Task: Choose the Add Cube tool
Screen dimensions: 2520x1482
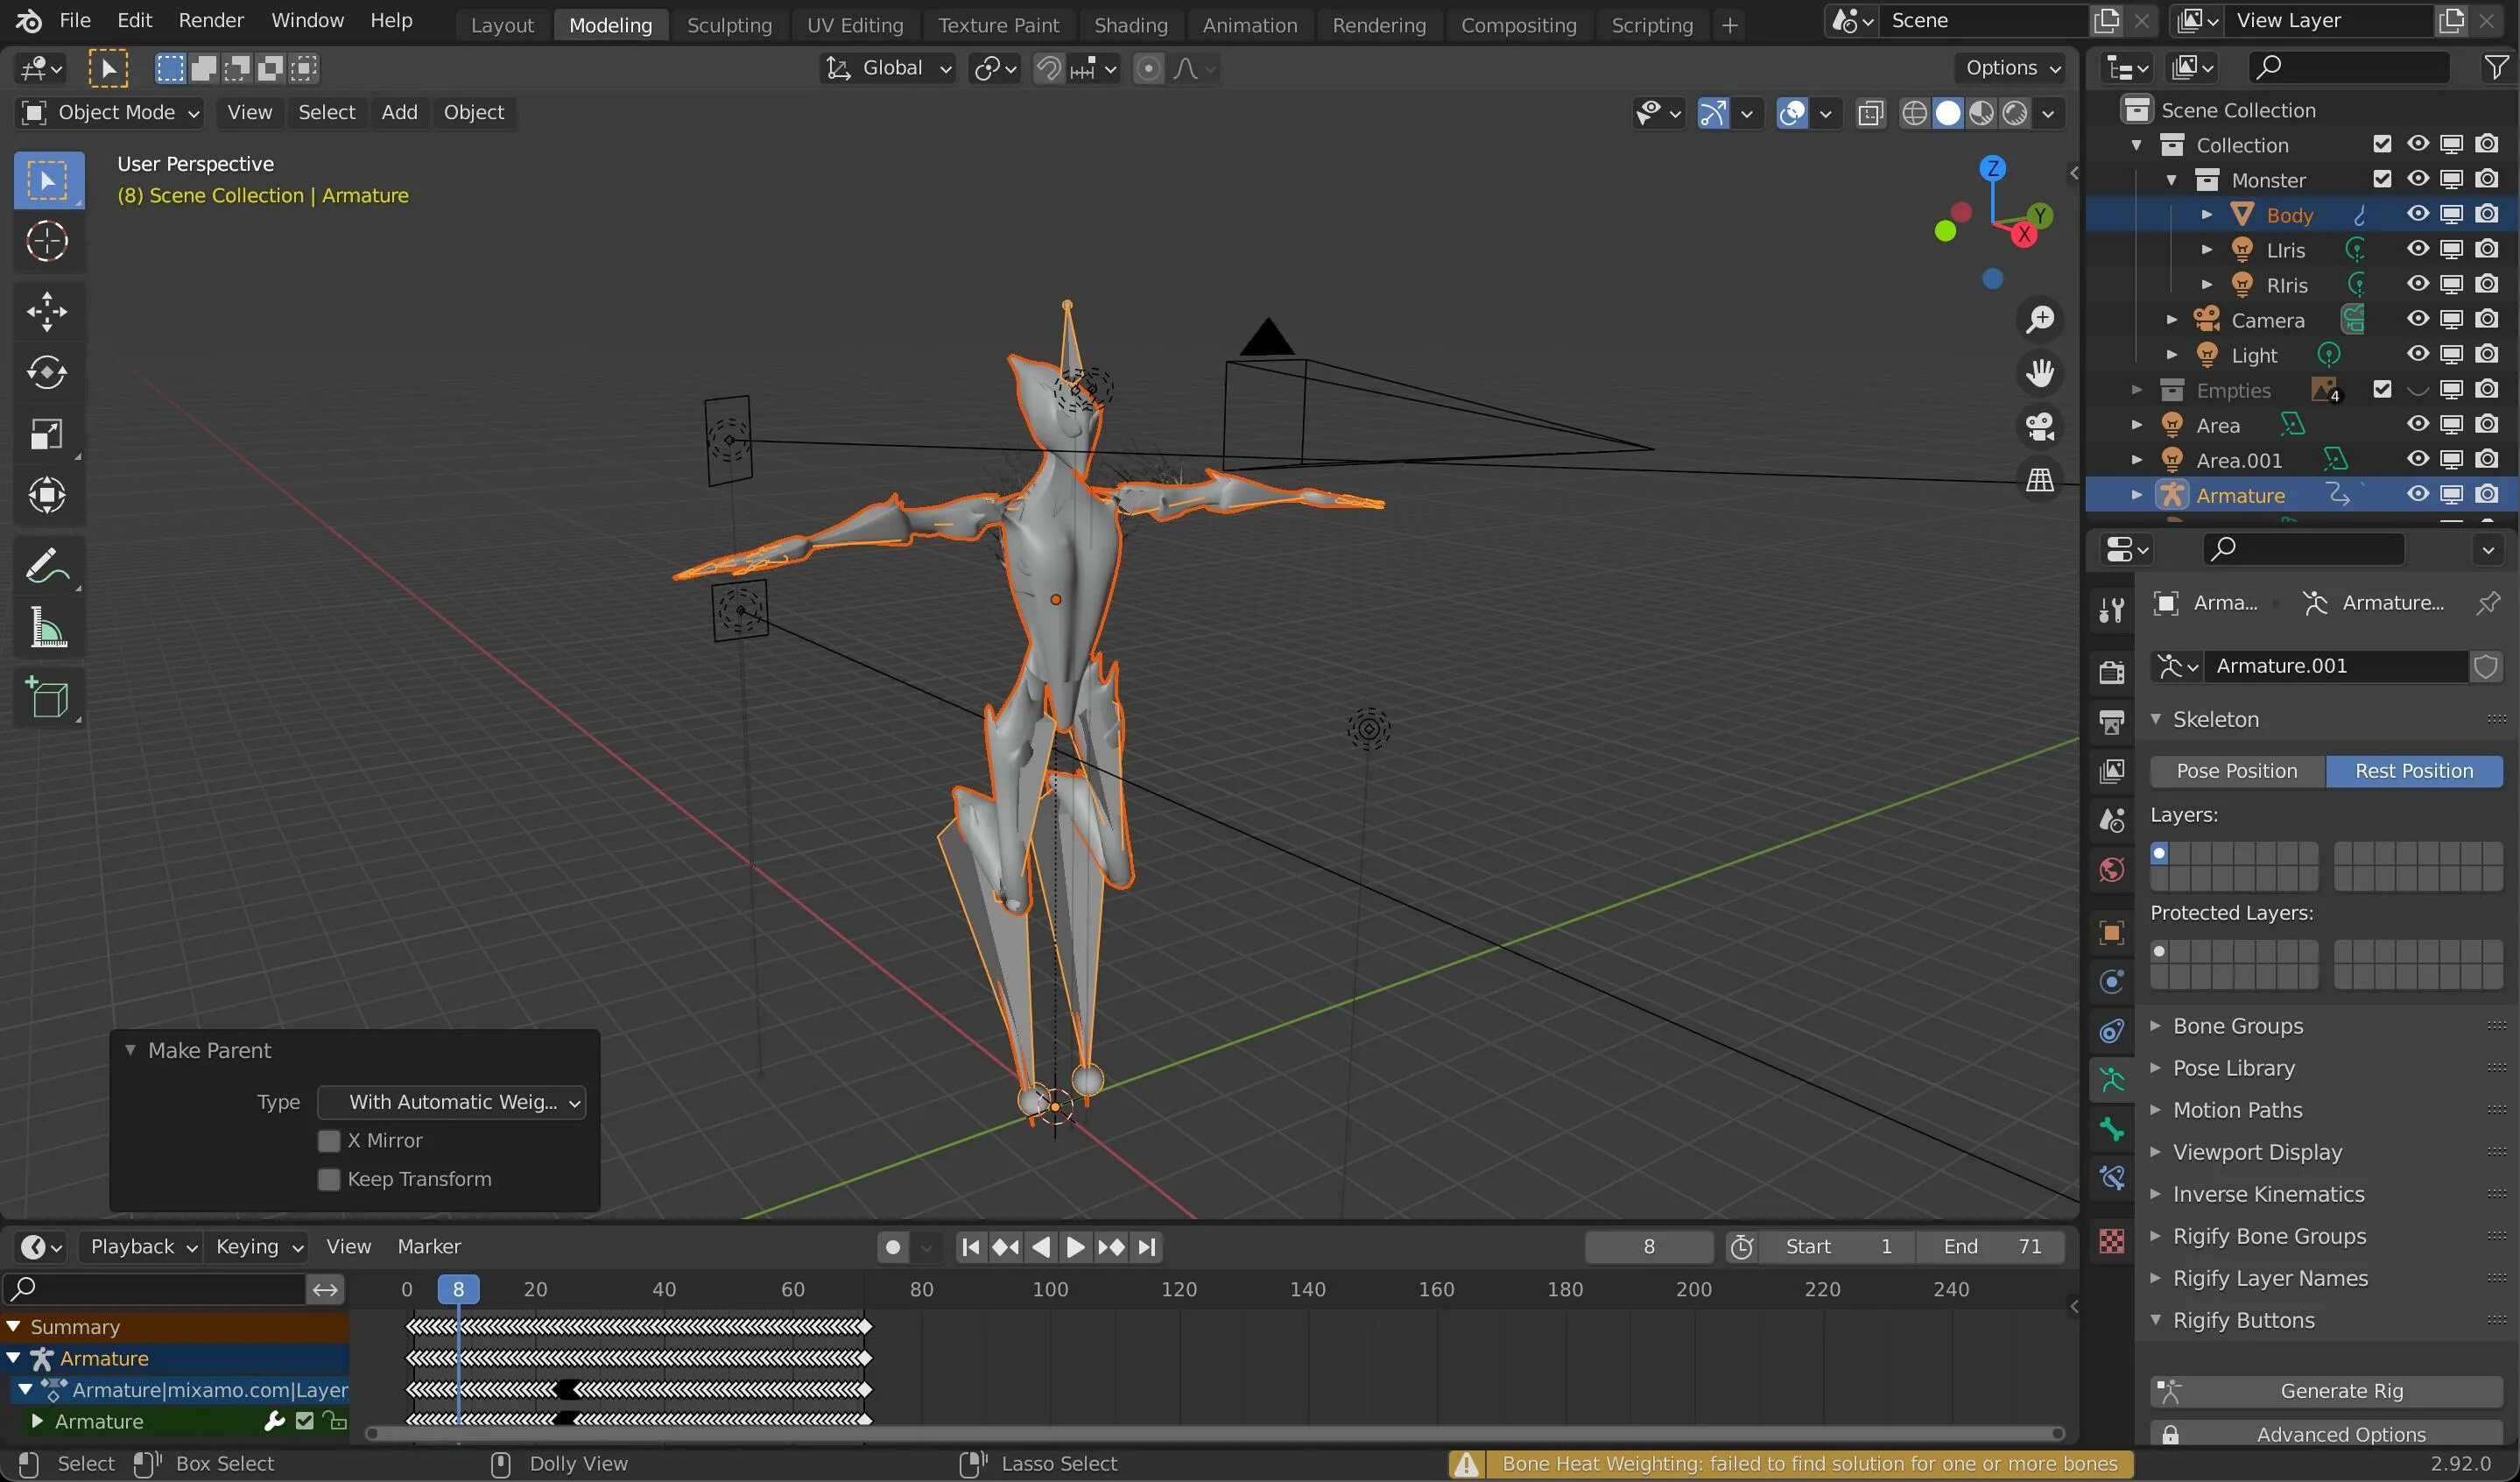Action: 47,698
